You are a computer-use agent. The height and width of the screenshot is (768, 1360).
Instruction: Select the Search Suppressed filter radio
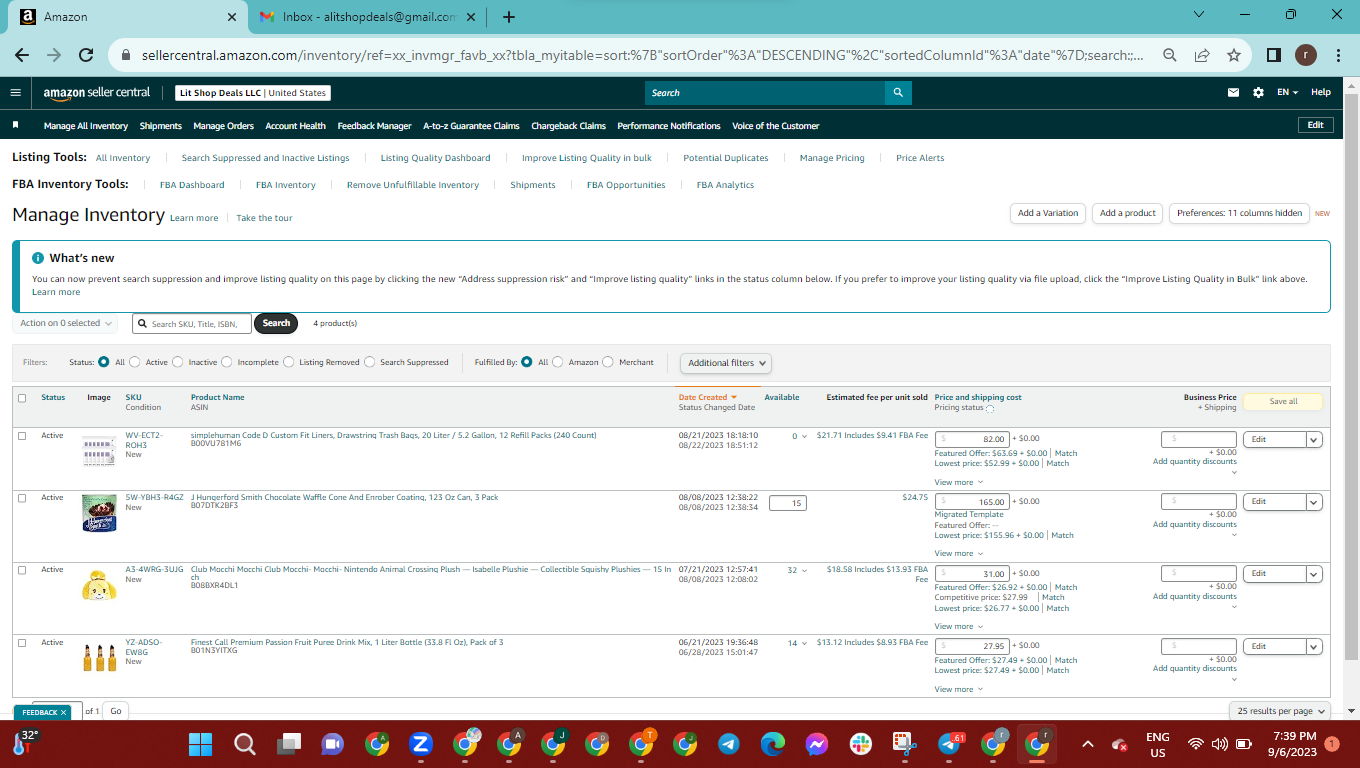coord(370,362)
